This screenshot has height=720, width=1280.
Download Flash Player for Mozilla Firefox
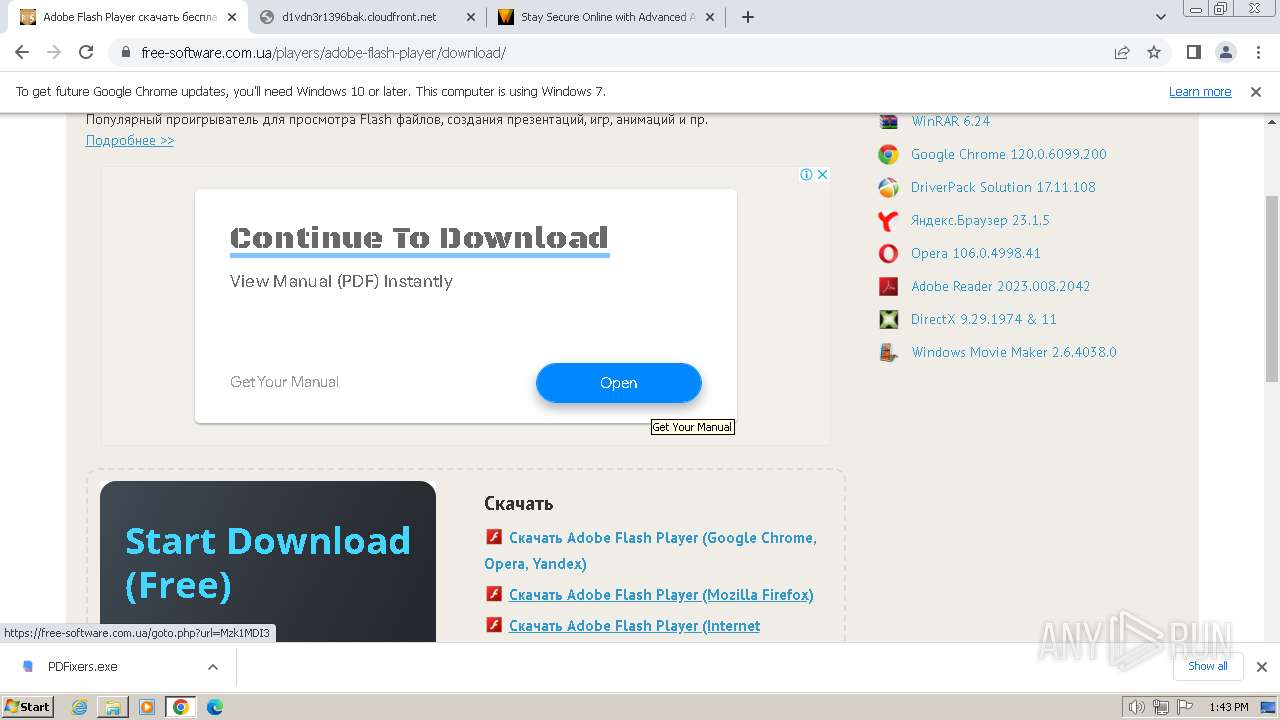point(661,595)
